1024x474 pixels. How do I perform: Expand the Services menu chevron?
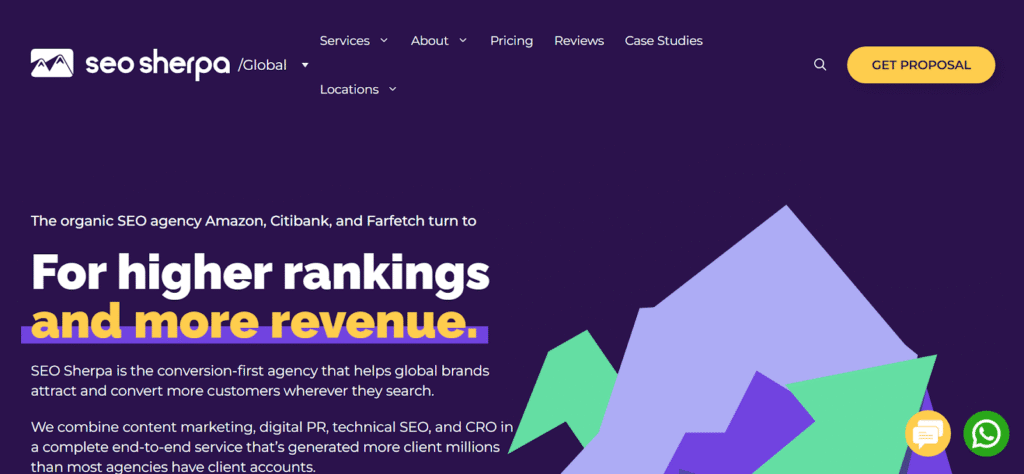click(x=384, y=40)
